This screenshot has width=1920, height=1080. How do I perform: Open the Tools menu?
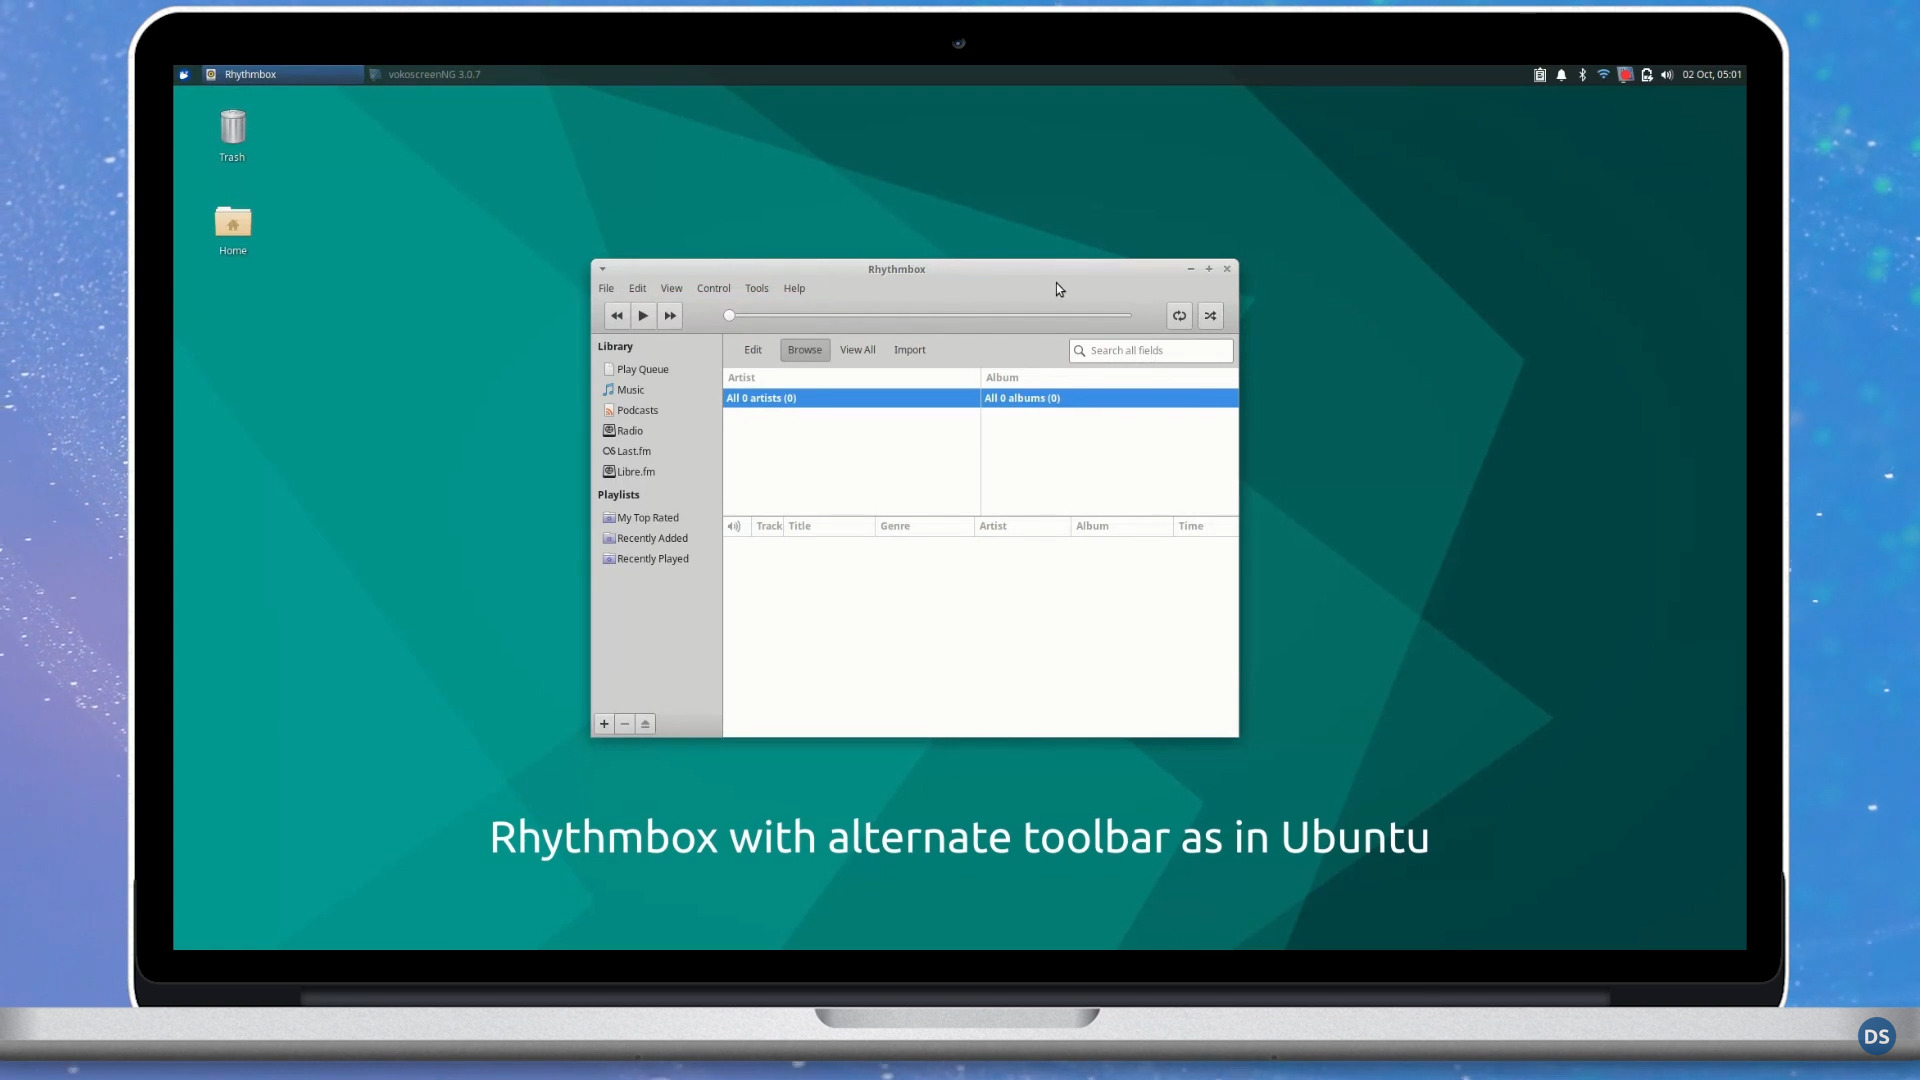click(757, 288)
